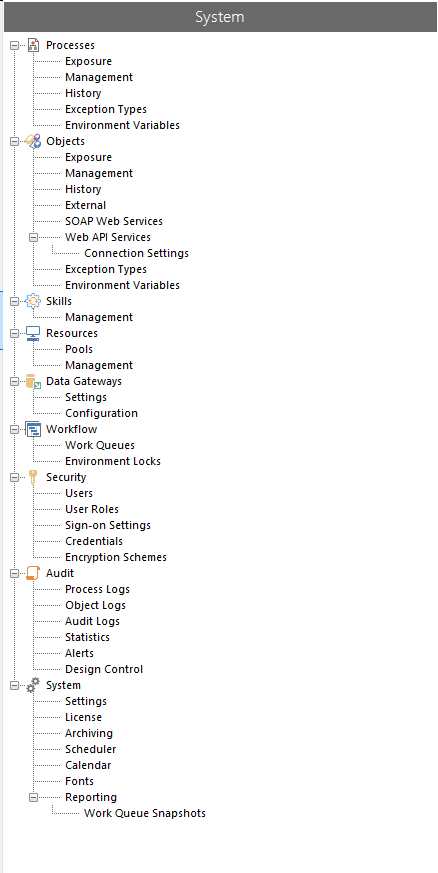Collapse the Reporting tree node
Screen dimensions: 438x873
point(33,797)
